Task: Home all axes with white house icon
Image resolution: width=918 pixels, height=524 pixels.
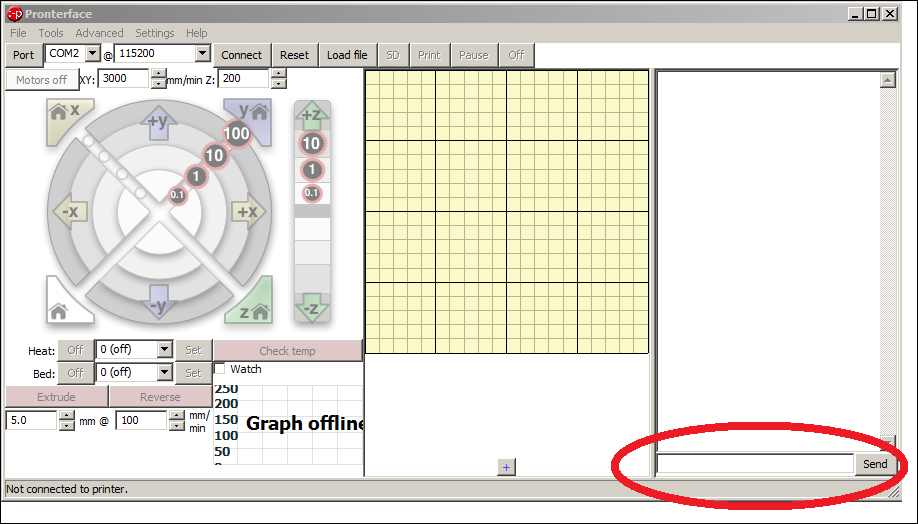Action: tap(66, 303)
